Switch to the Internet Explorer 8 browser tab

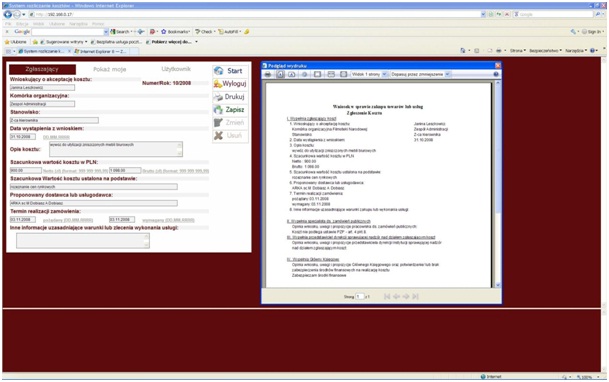tap(100, 51)
